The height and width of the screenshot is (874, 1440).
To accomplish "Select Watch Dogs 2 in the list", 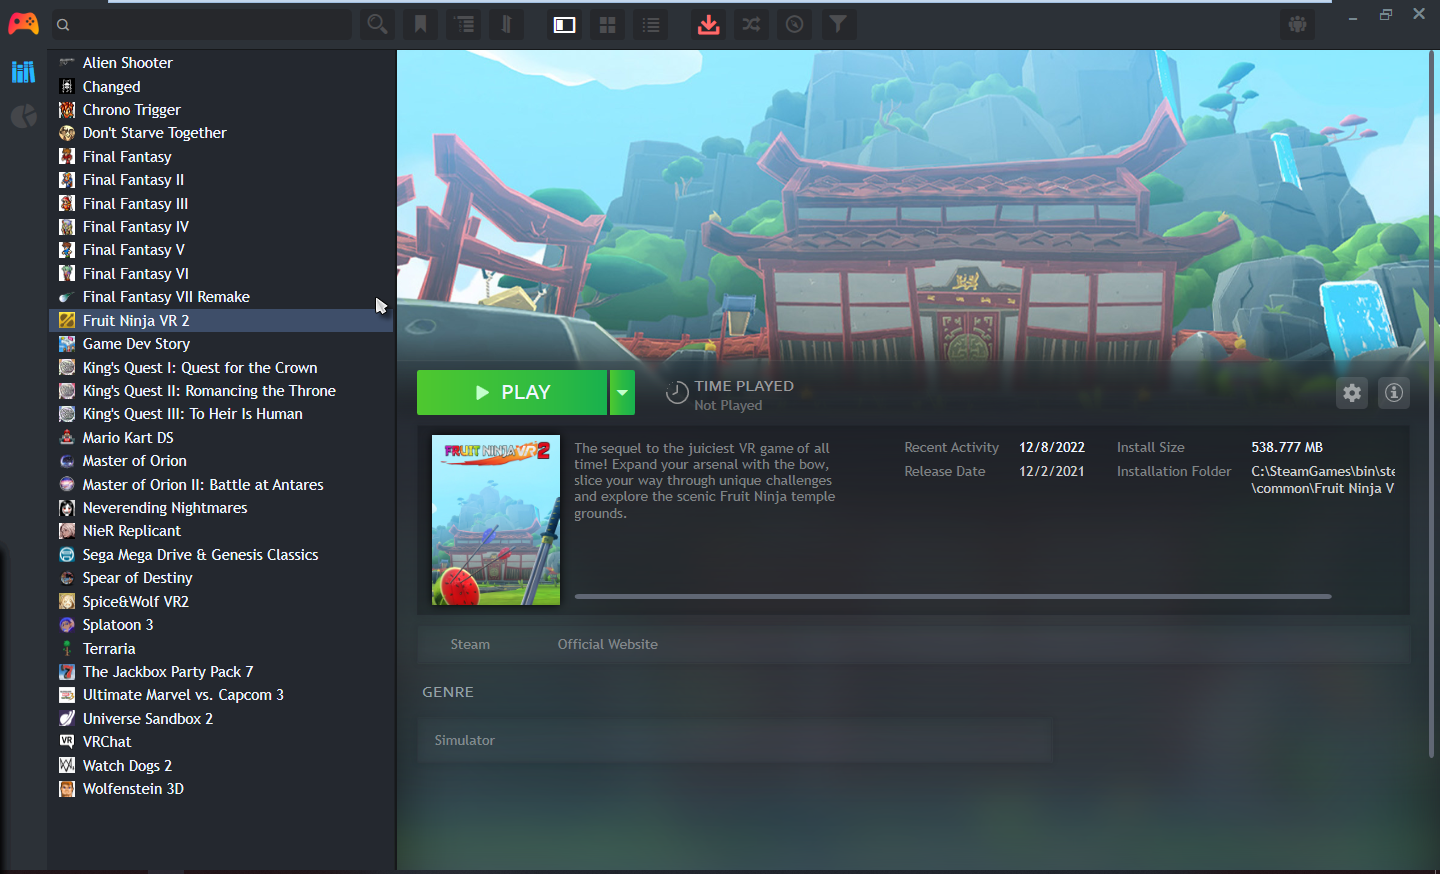I will coord(221,766).
